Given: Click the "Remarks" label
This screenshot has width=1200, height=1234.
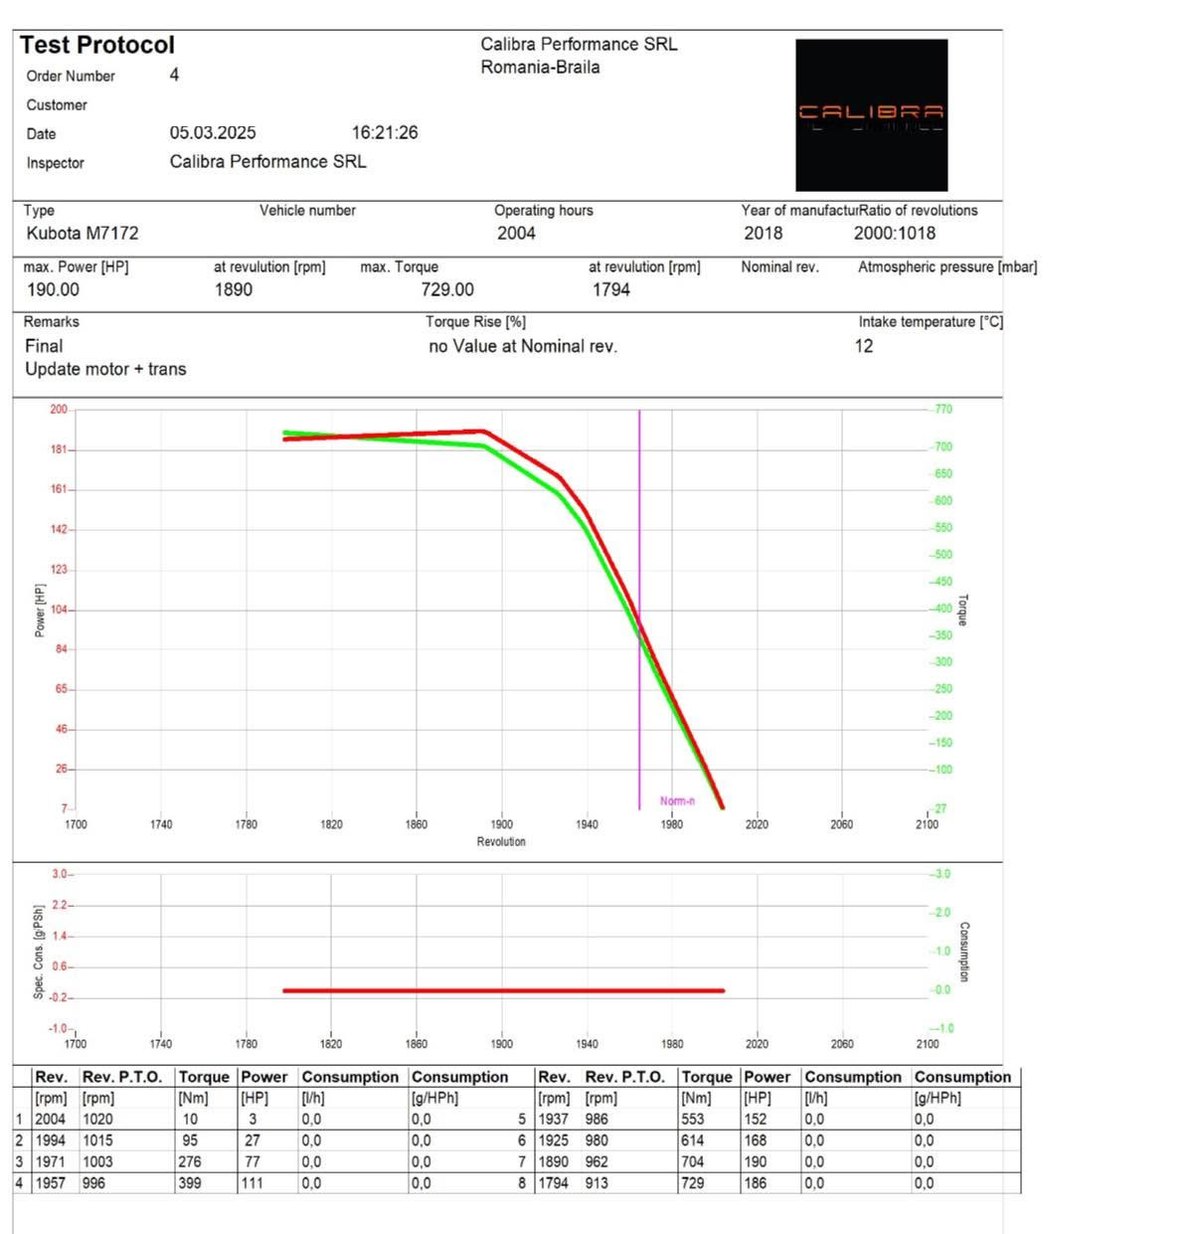Looking at the screenshot, I should point(51,322).
